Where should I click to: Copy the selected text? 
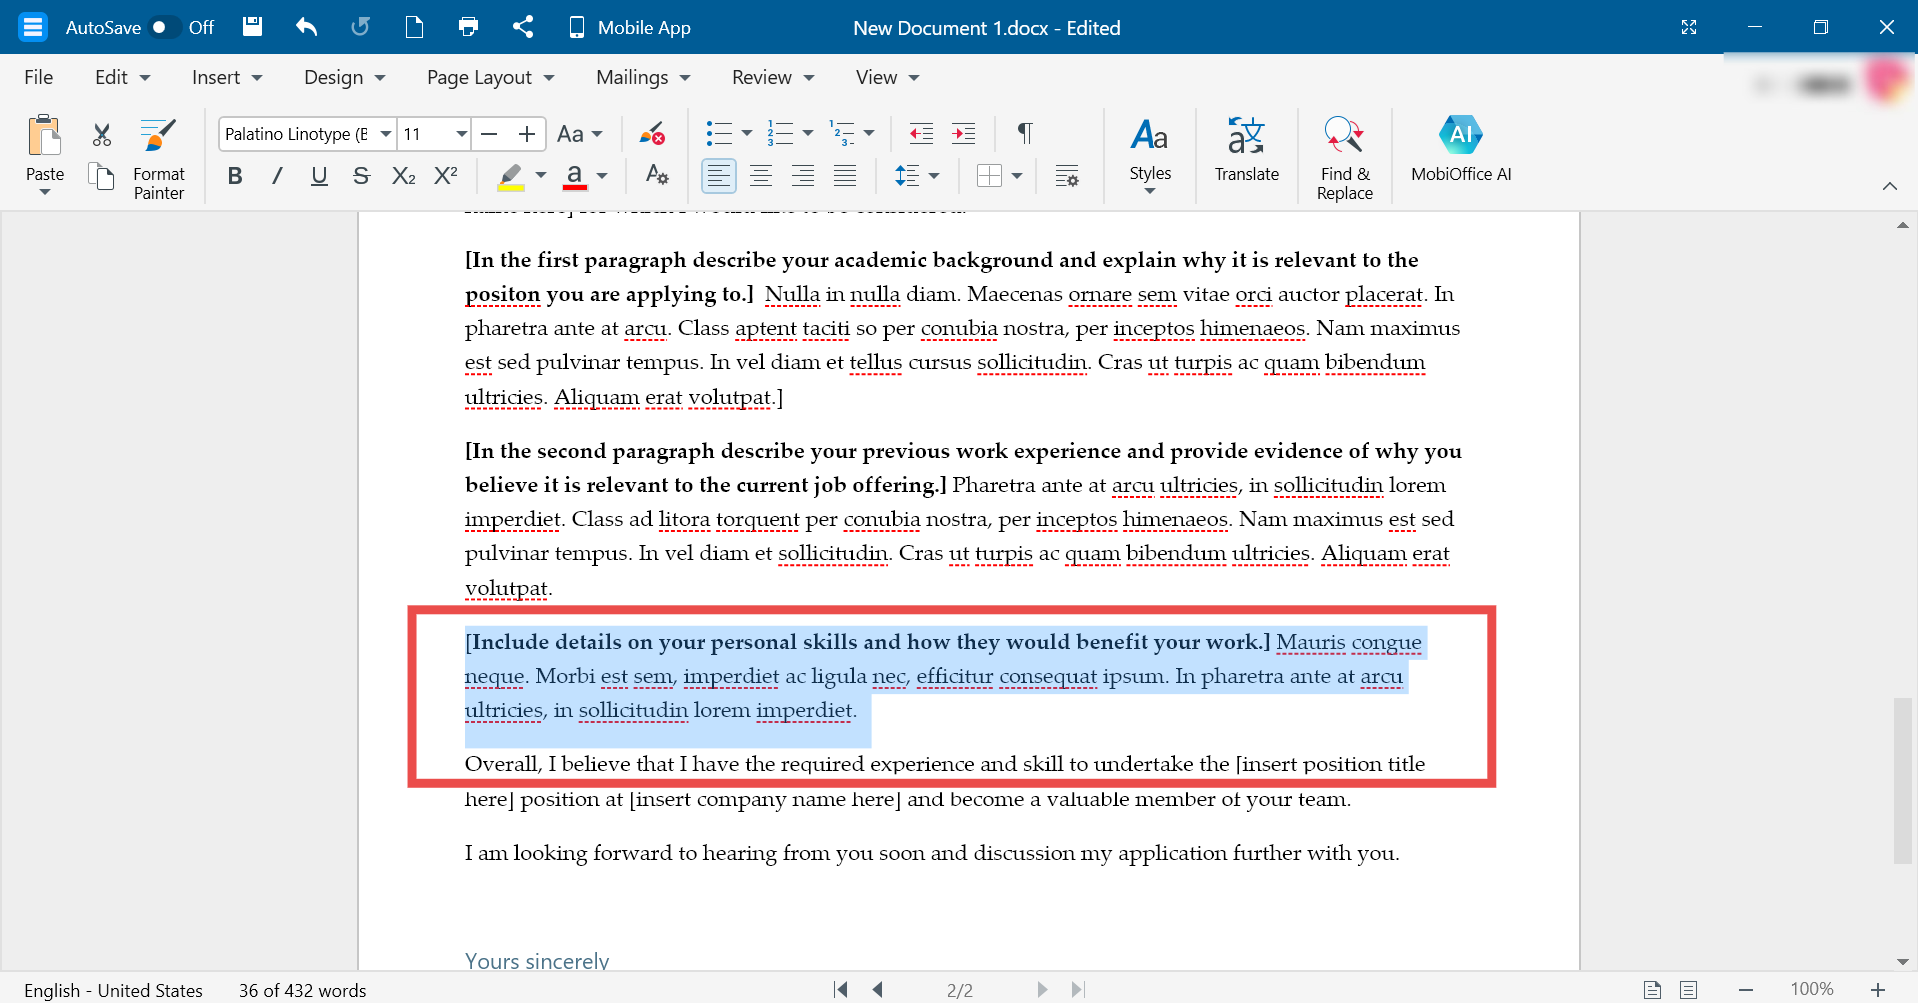[x=102, y=176]
